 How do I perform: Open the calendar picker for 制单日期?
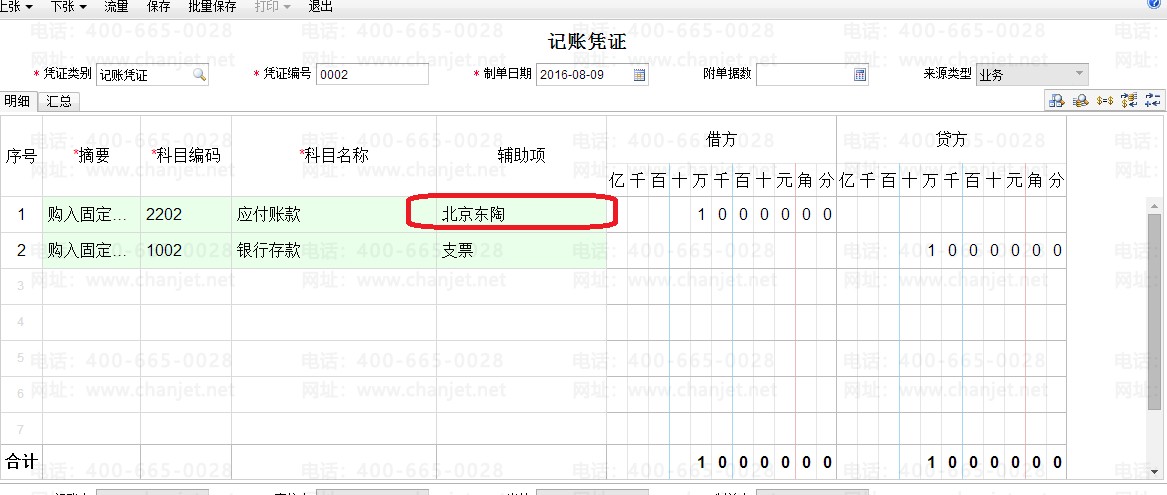click(639, 74)
